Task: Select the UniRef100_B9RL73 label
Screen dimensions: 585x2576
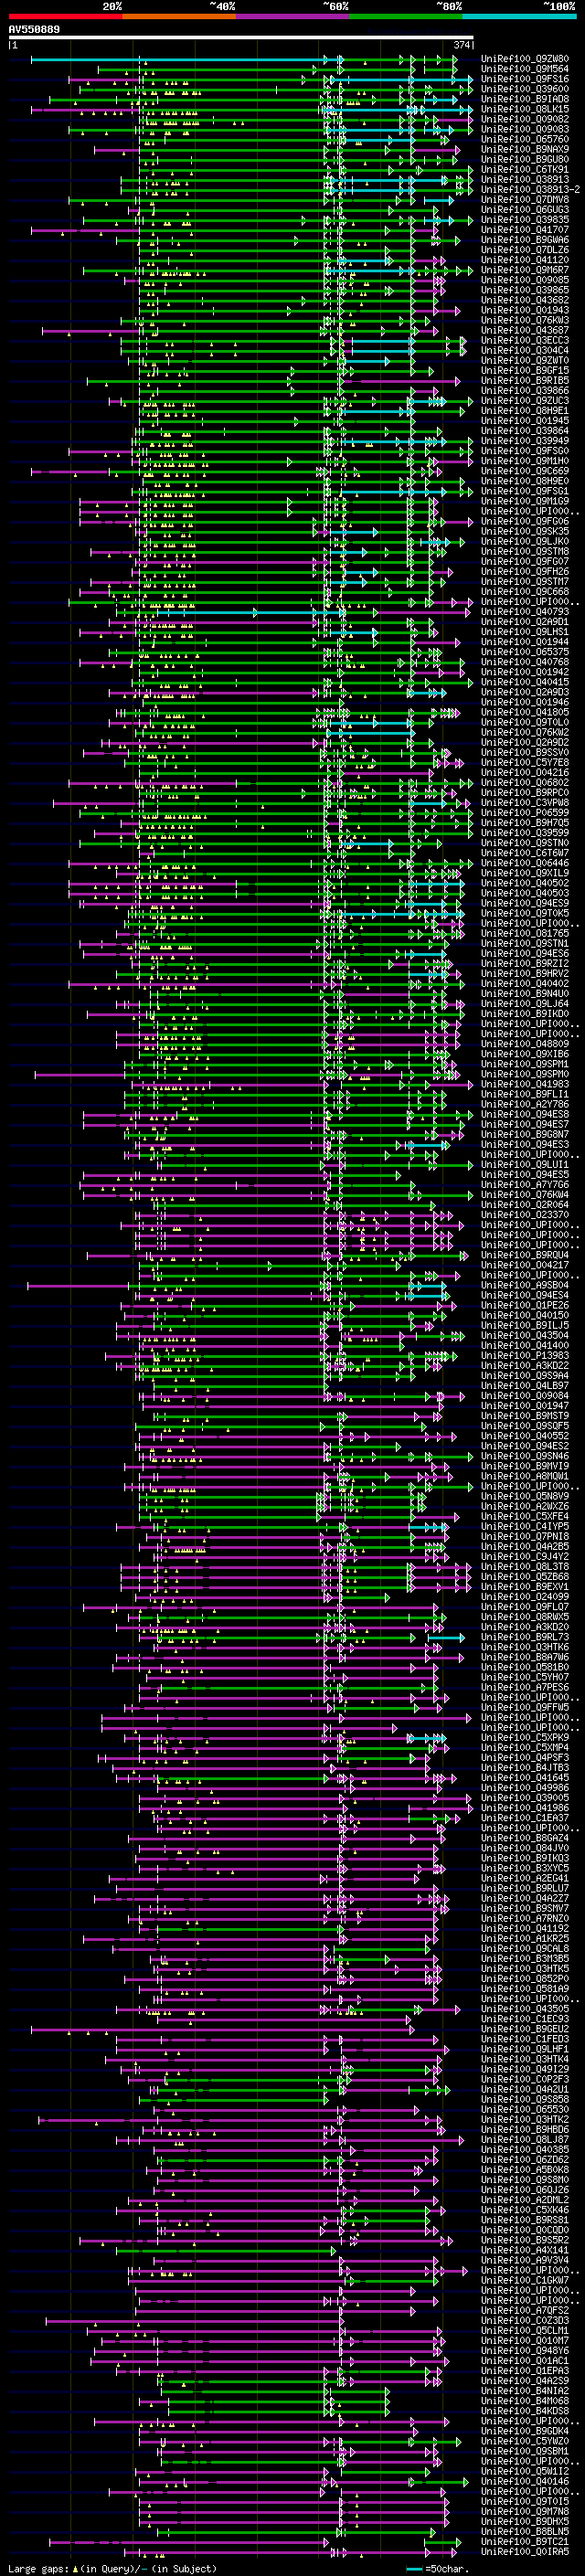Action: point(525,1638)
